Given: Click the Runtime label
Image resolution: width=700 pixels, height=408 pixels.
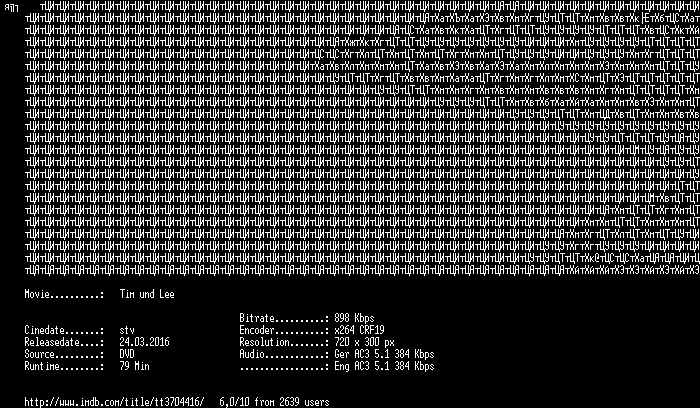Looking at the screenshot, I should tap(64, 366).
